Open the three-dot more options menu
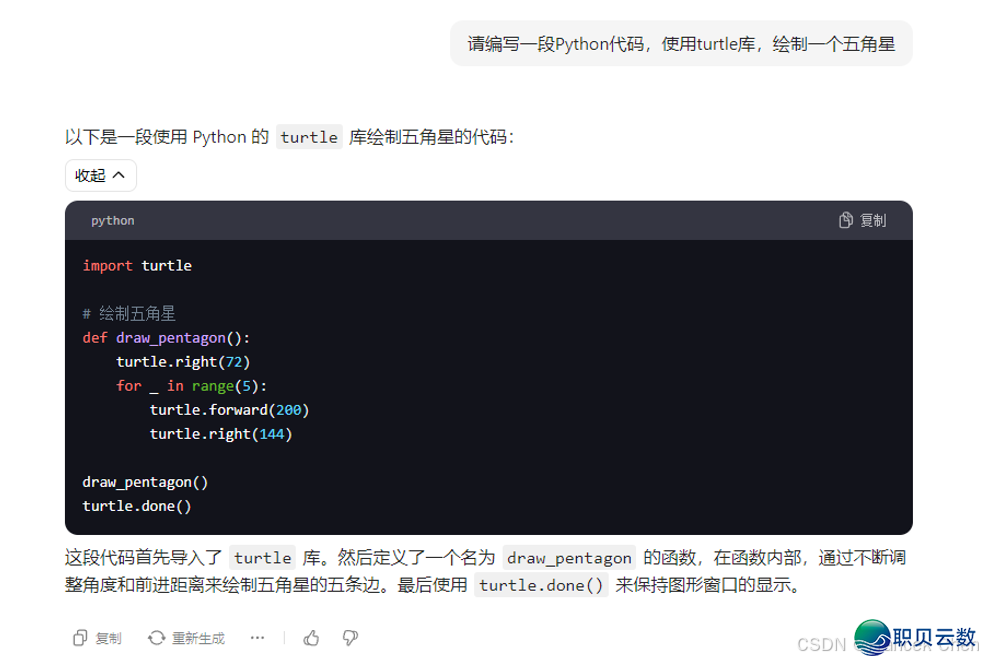Image resolution: width=983 pixels, height=662 pixels. tap(258, 638)
